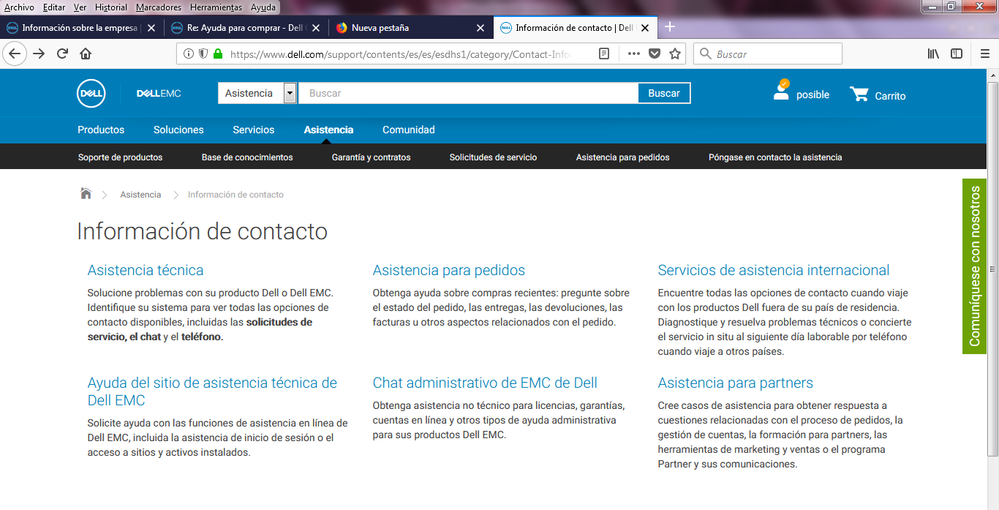The image size is (999, 510).
Task: Open Asistencia para pedidos in submenu bar
Action: (x=622, y=157)
